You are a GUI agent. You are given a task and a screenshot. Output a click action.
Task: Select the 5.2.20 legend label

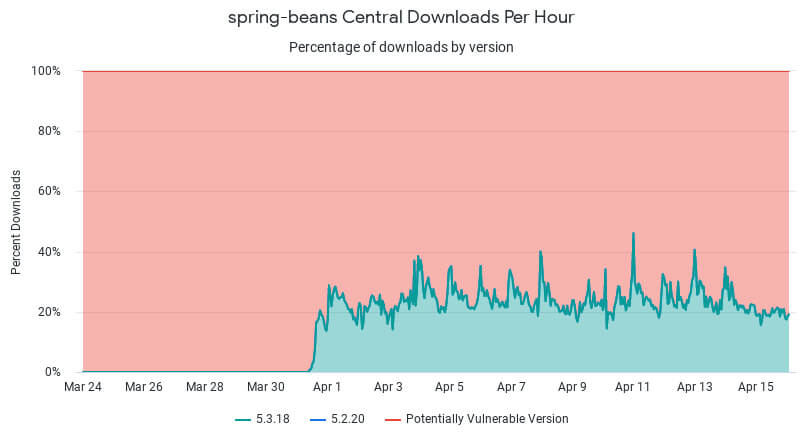pos(348,419)
